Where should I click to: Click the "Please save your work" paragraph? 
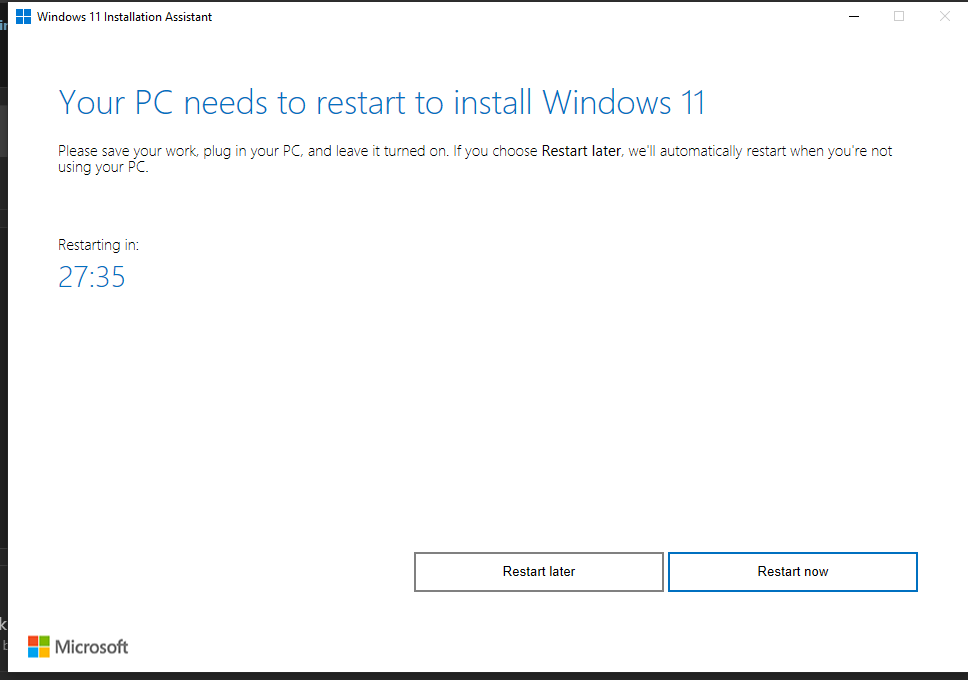point(475,159)
